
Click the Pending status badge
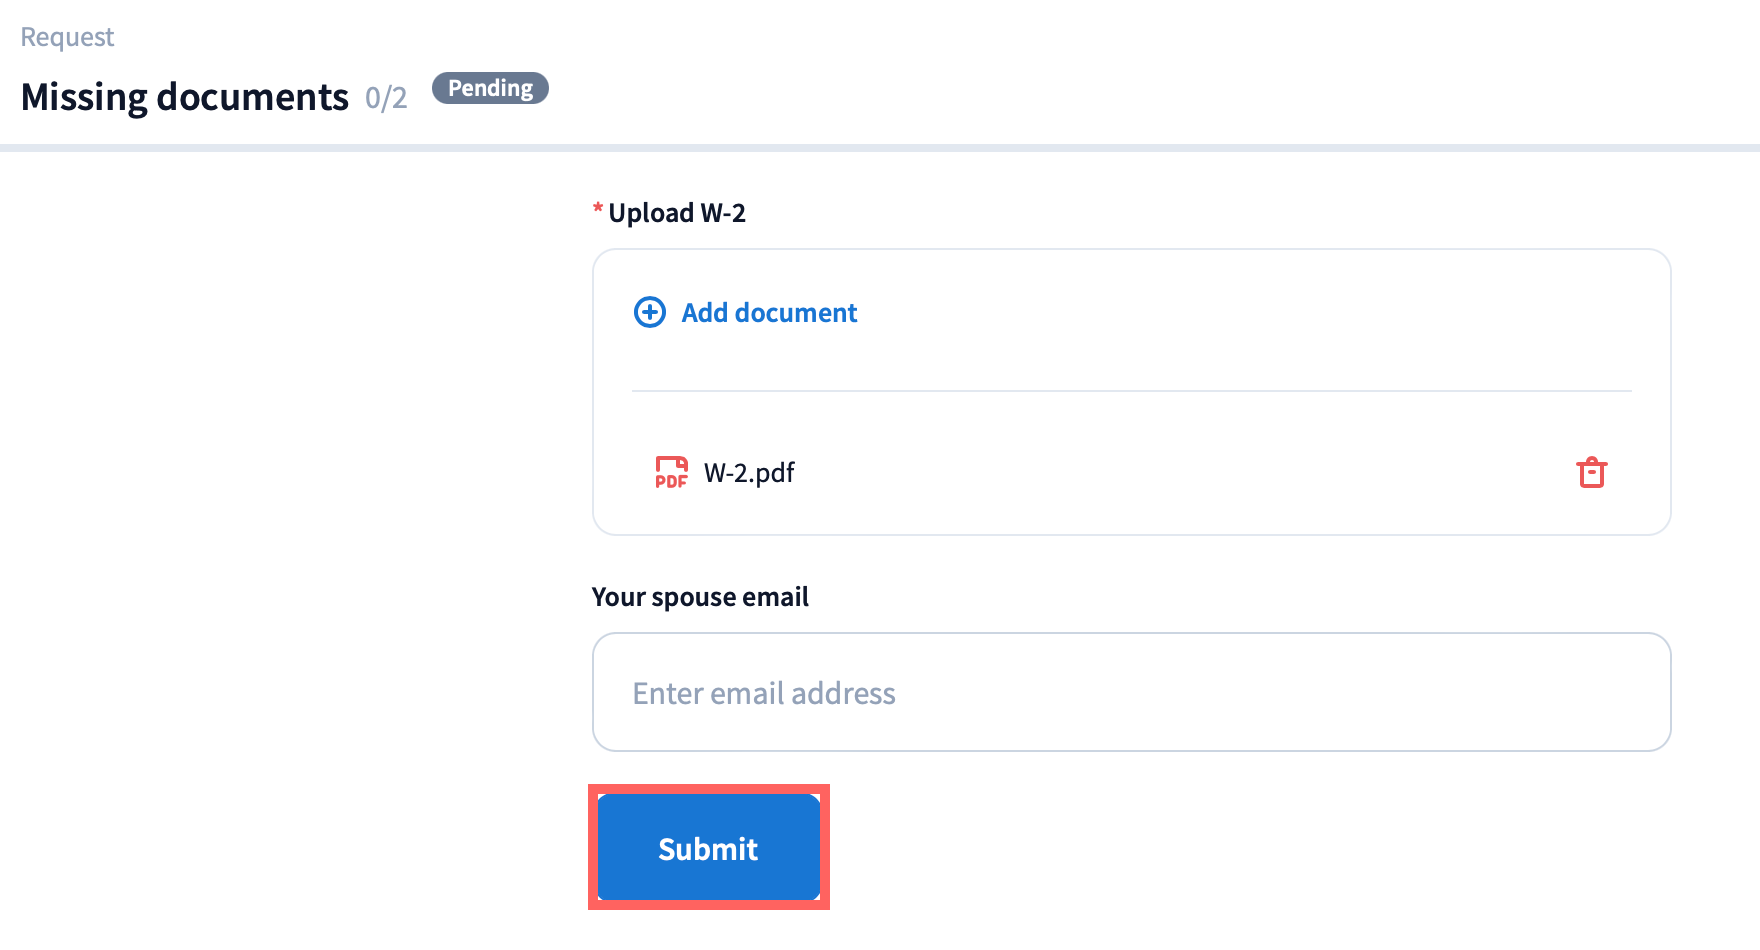pos(490,88)
